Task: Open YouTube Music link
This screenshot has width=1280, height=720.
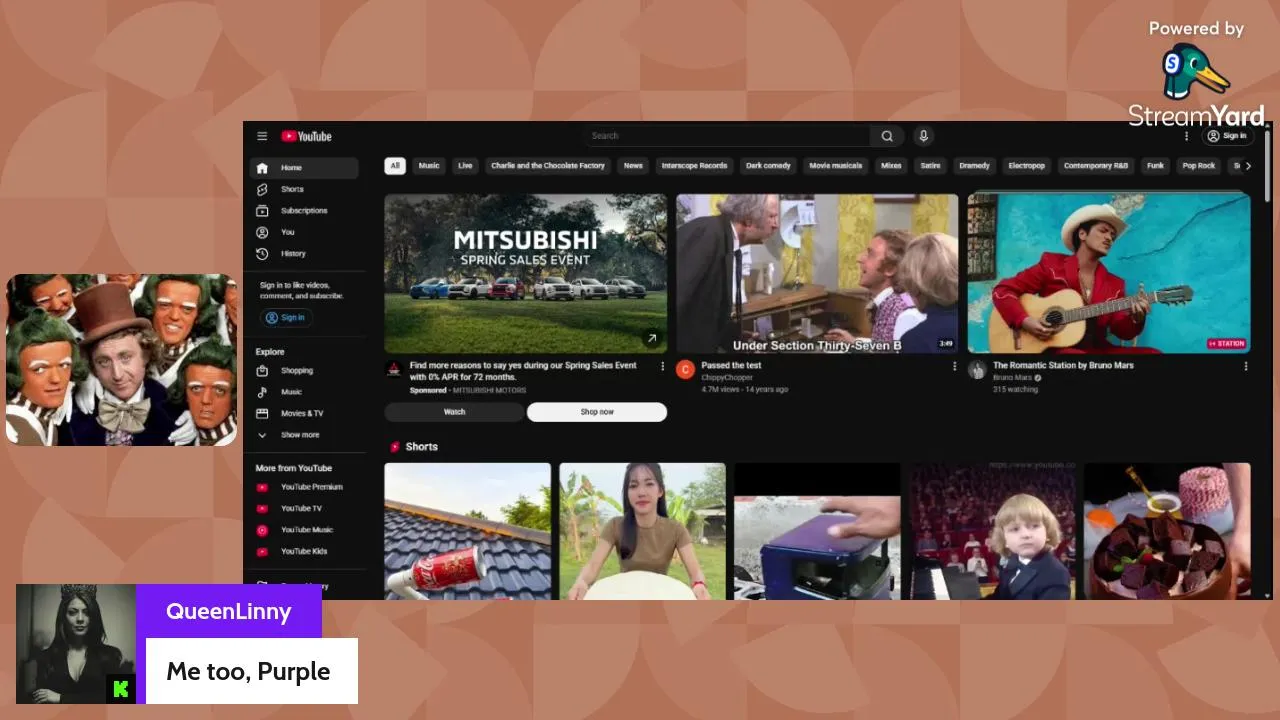Action: coord(304,530)
